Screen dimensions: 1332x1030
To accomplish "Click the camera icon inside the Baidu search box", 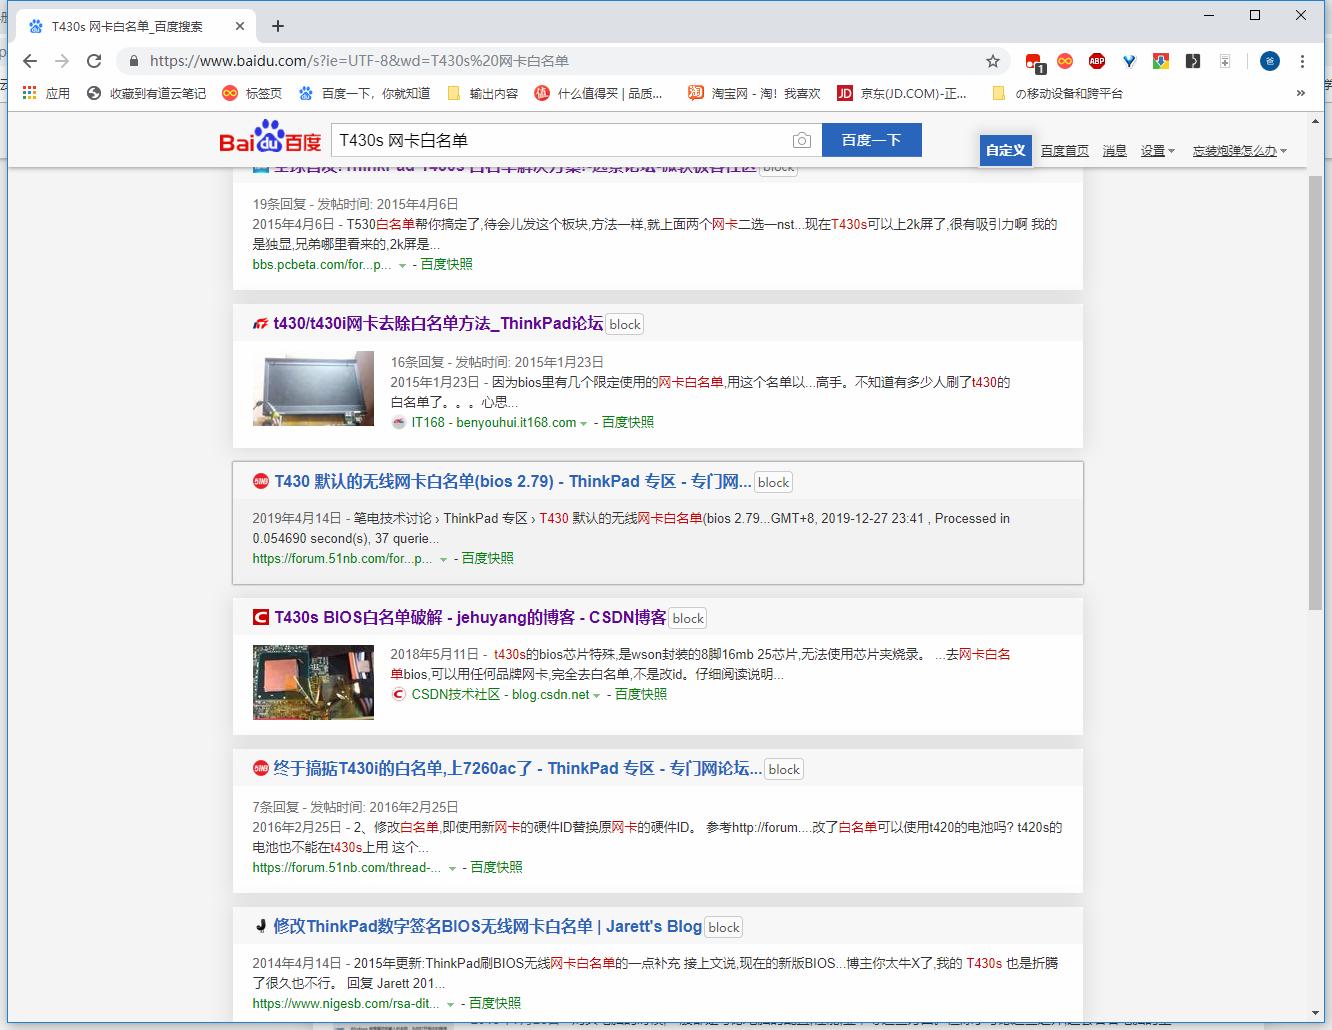I will [x=801, y=140].
